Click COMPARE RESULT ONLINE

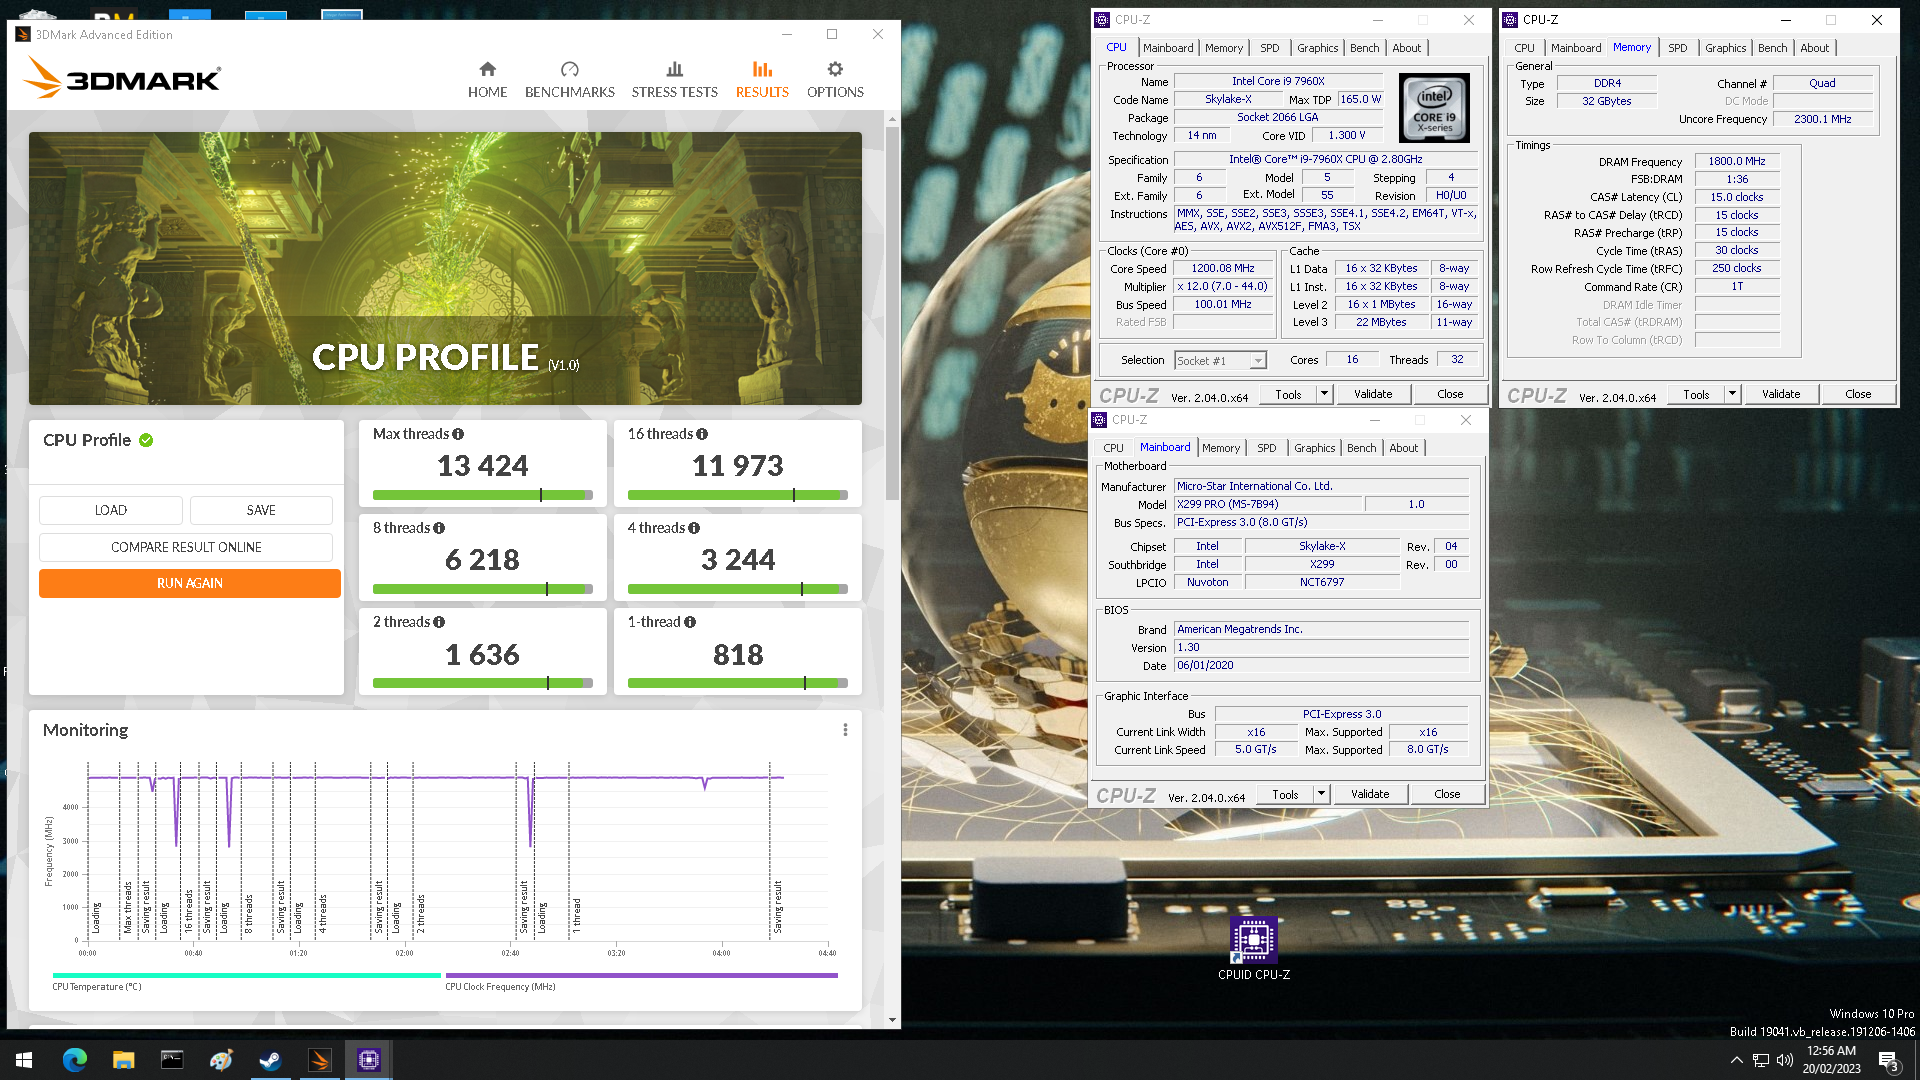click(186, 547)
